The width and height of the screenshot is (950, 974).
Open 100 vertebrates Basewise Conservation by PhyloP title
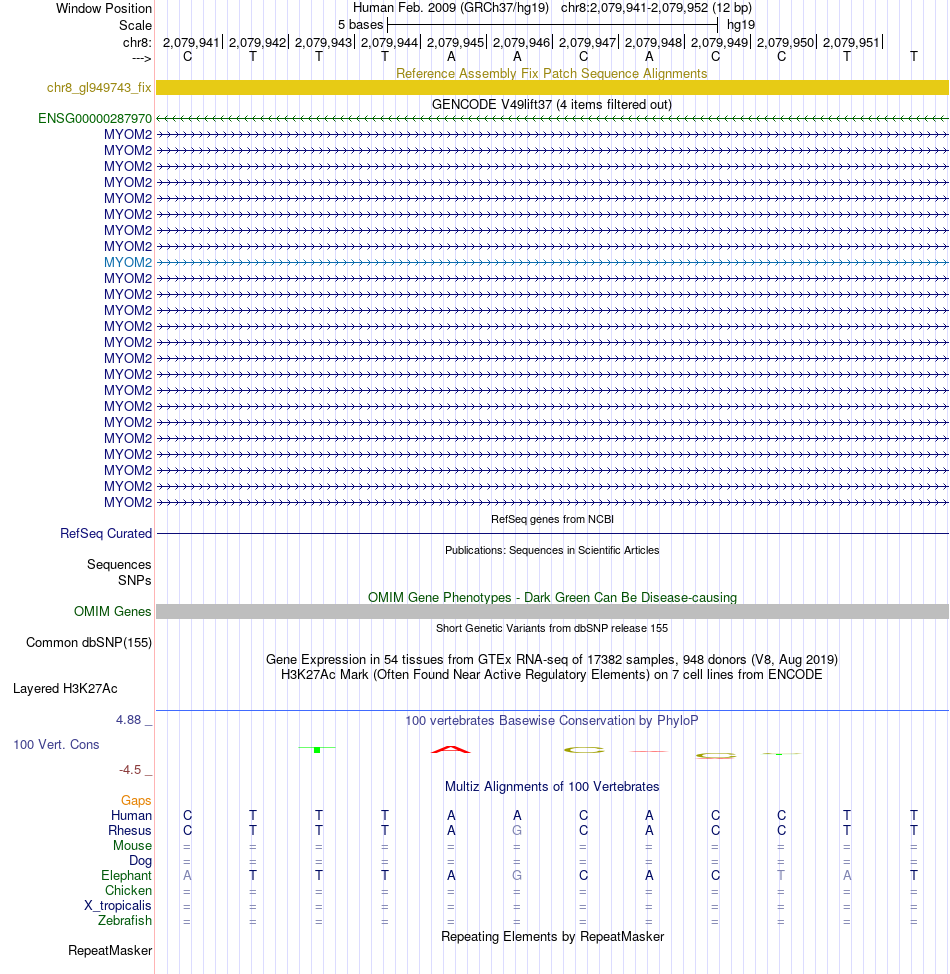tap(552, 721)
